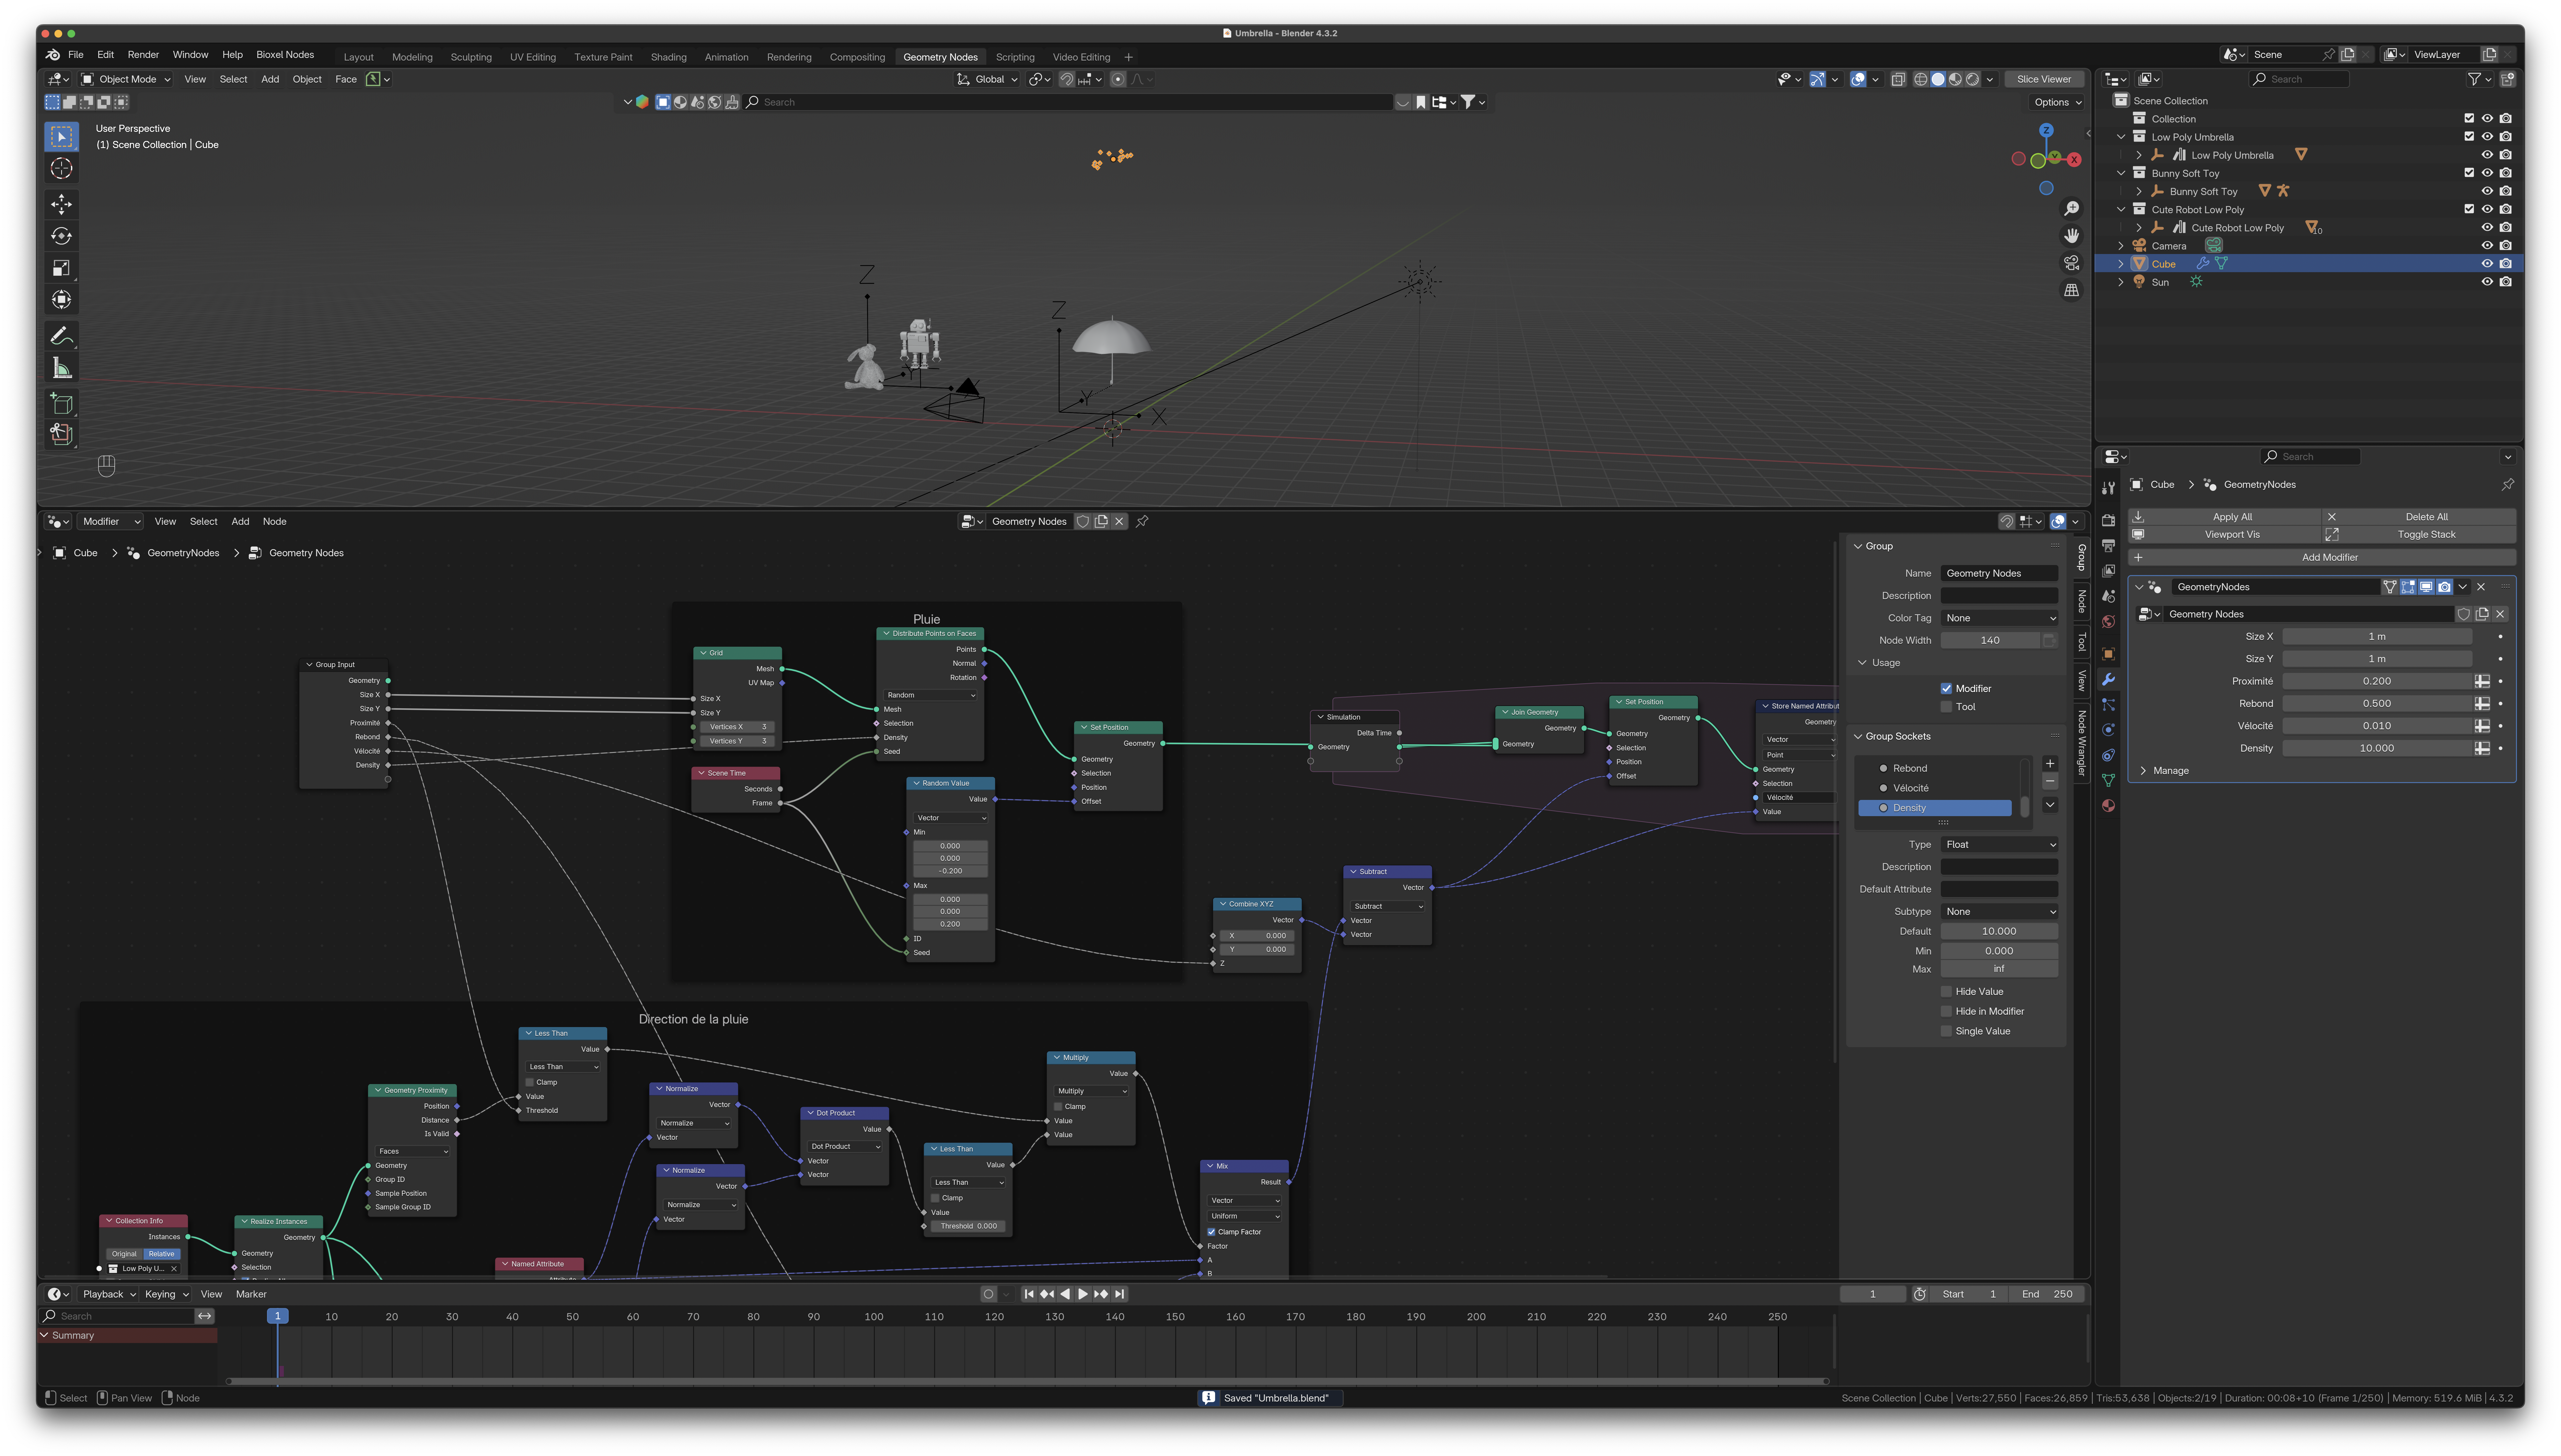
Task: Open the World properties tab icon
Action: (x=2108, y=622)
